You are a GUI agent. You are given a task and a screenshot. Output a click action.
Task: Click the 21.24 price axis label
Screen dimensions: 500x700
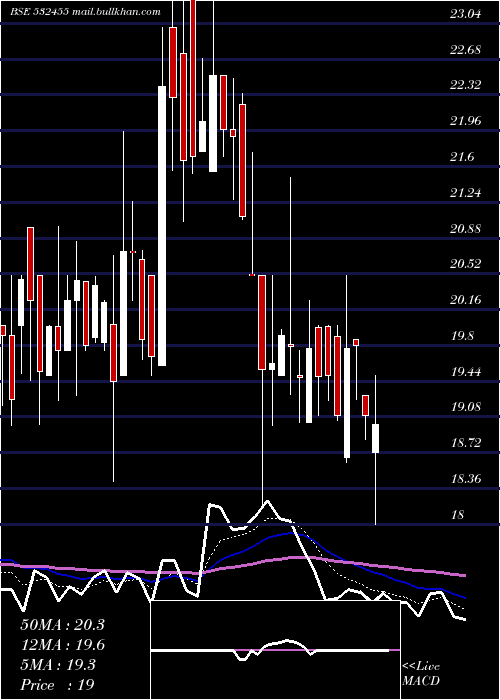tap(466, 192)
